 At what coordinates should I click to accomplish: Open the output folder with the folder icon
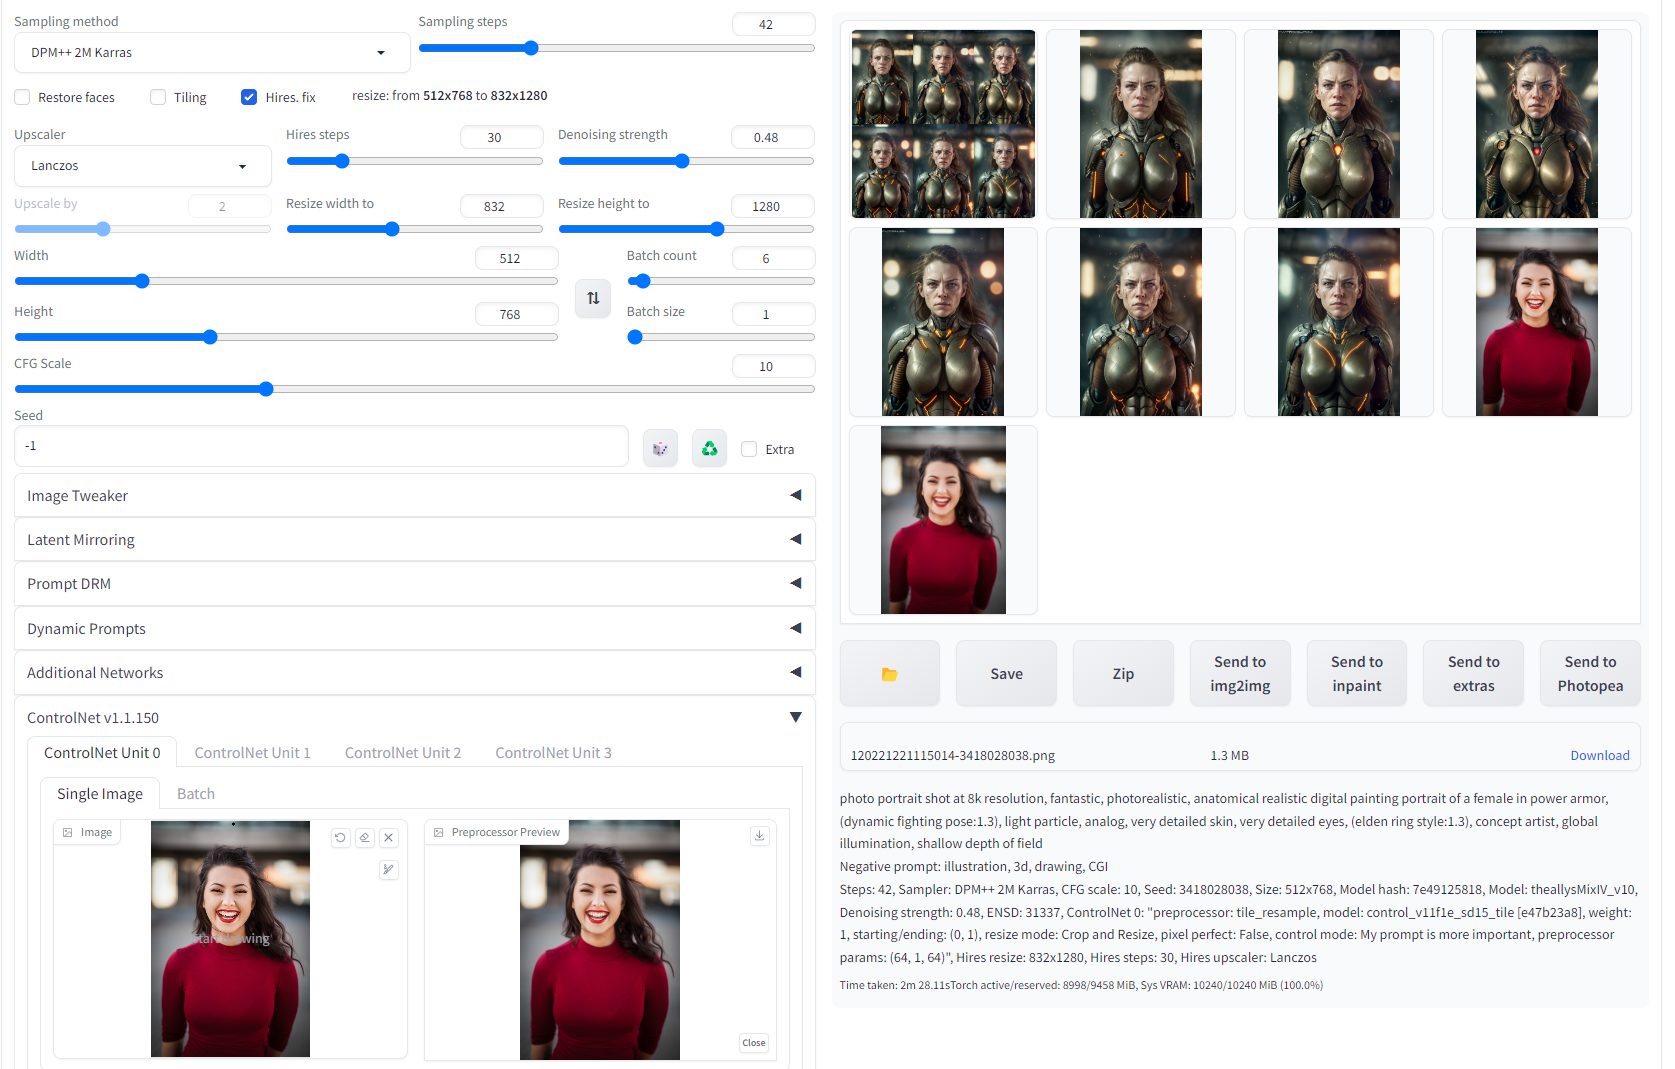point(889,674)
